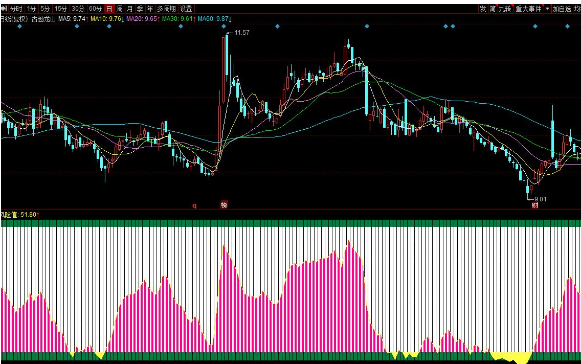Select the 日 daily period tab

tap(109, 9)
